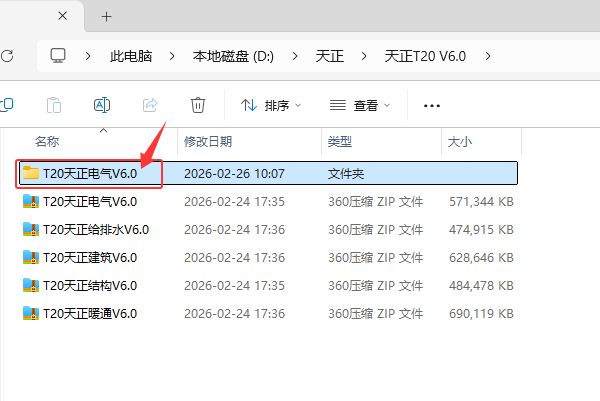Screen dimensions: 600x401
Task: Click the 文件夹 type cell
Action: 346,174
